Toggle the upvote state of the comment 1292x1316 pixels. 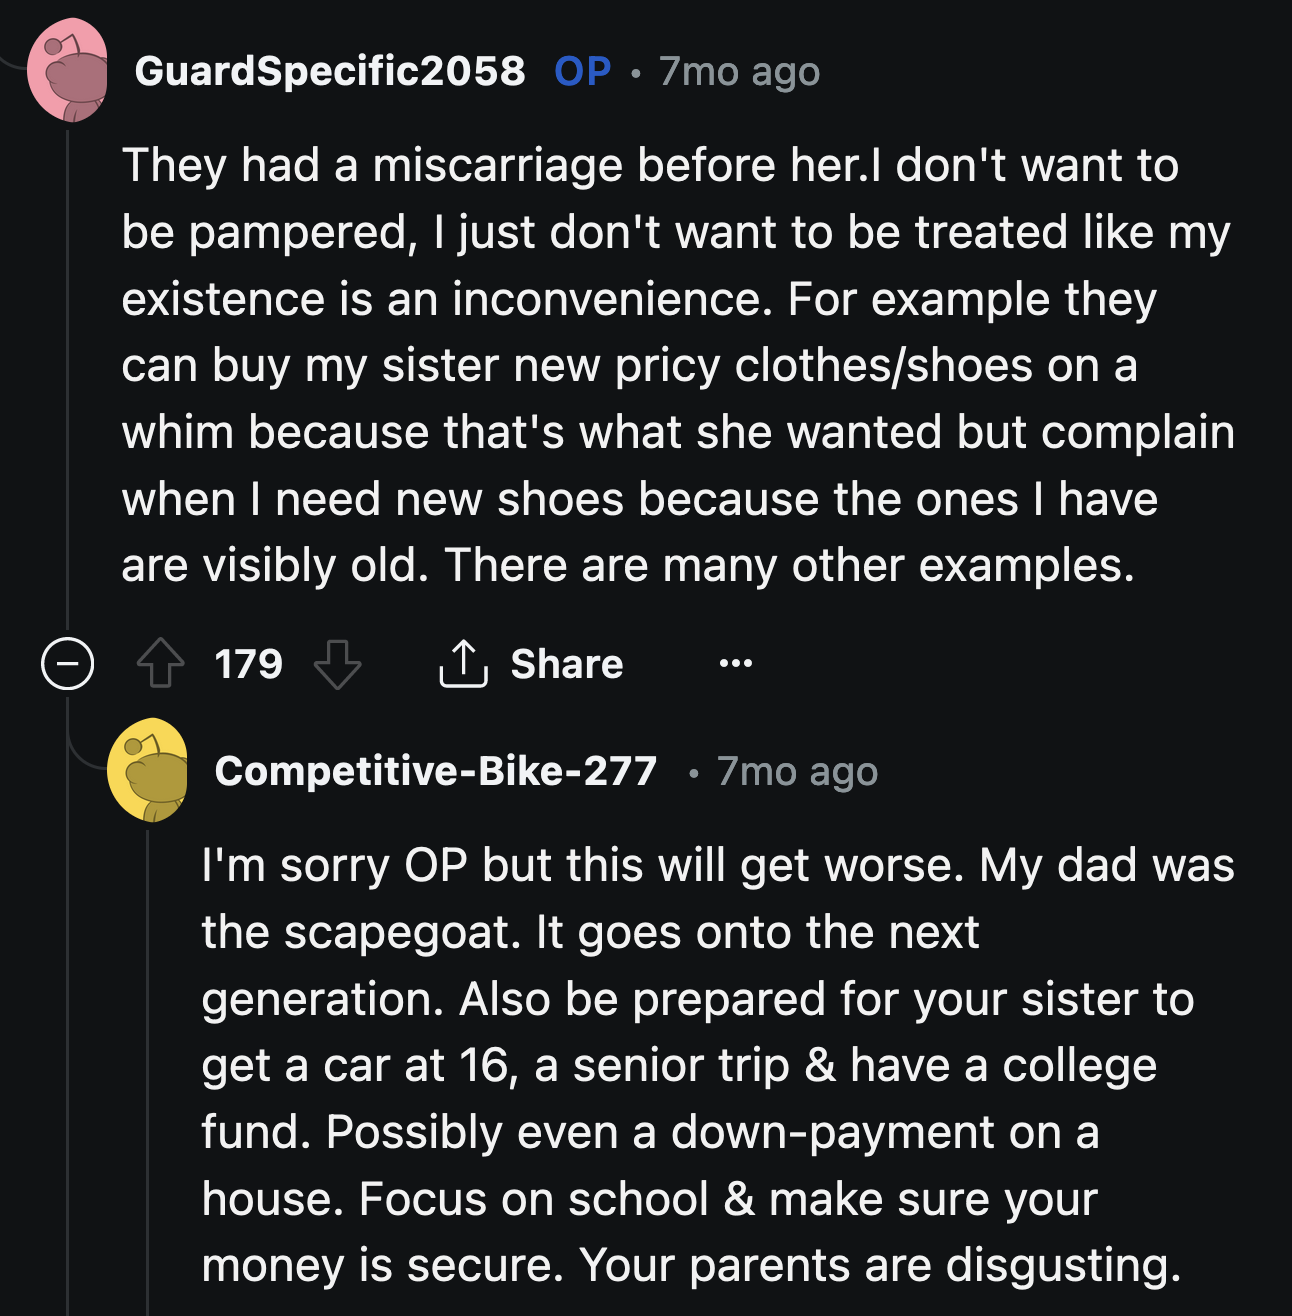[159, 663]
